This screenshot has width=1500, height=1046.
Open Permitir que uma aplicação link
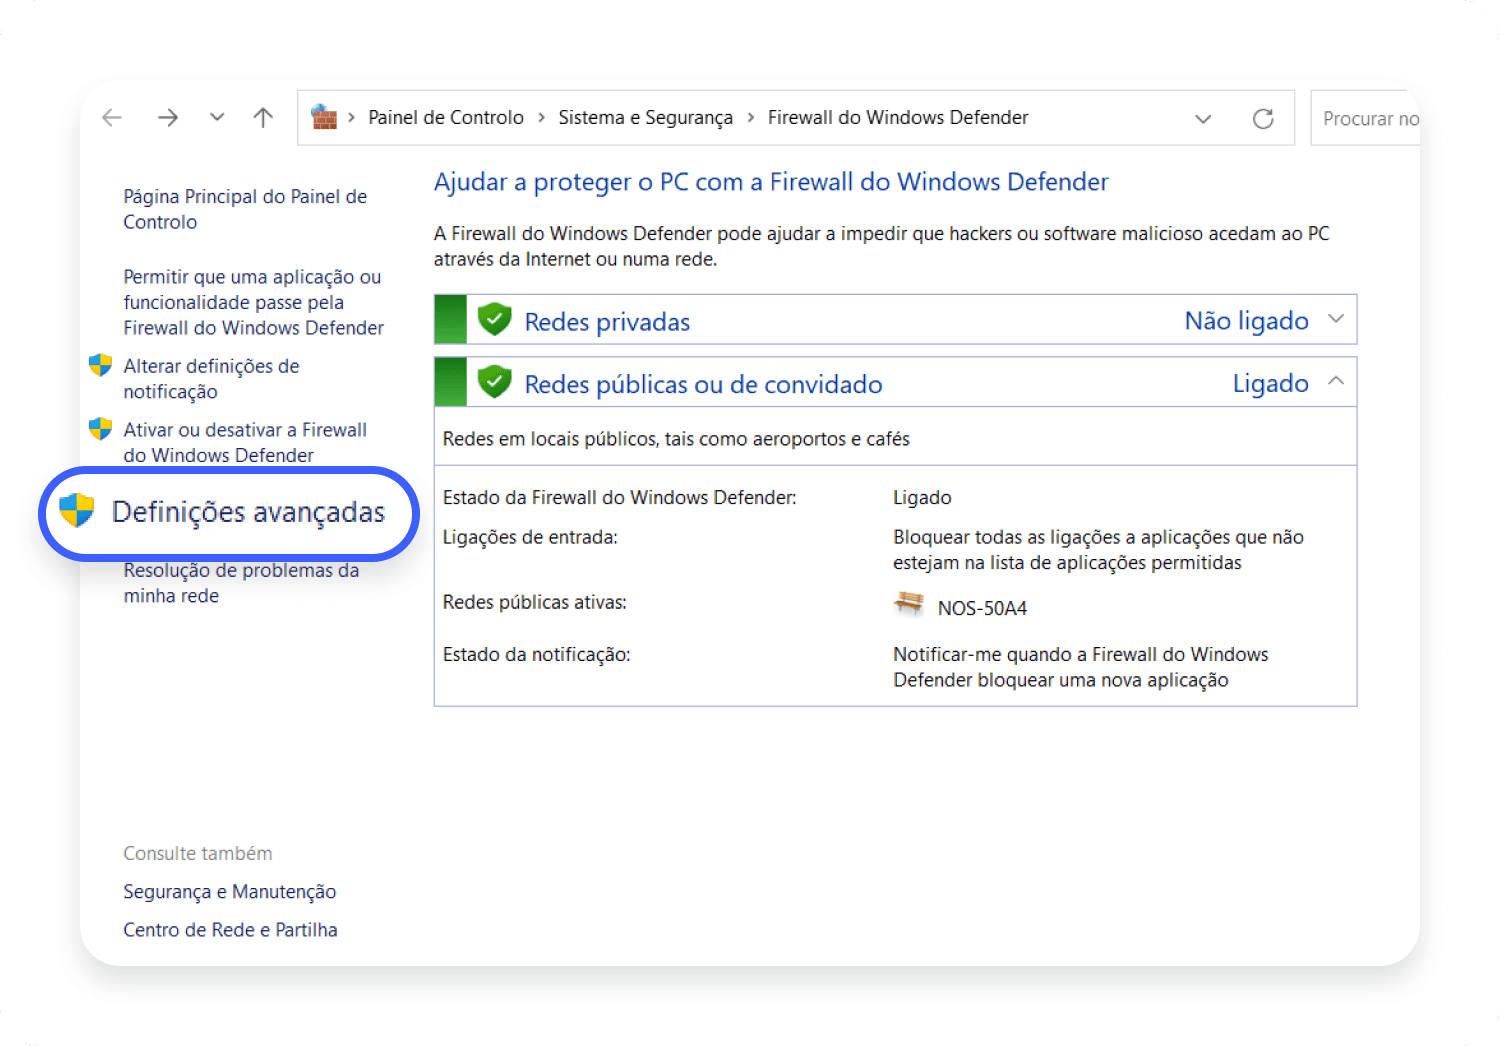[253, 302]
